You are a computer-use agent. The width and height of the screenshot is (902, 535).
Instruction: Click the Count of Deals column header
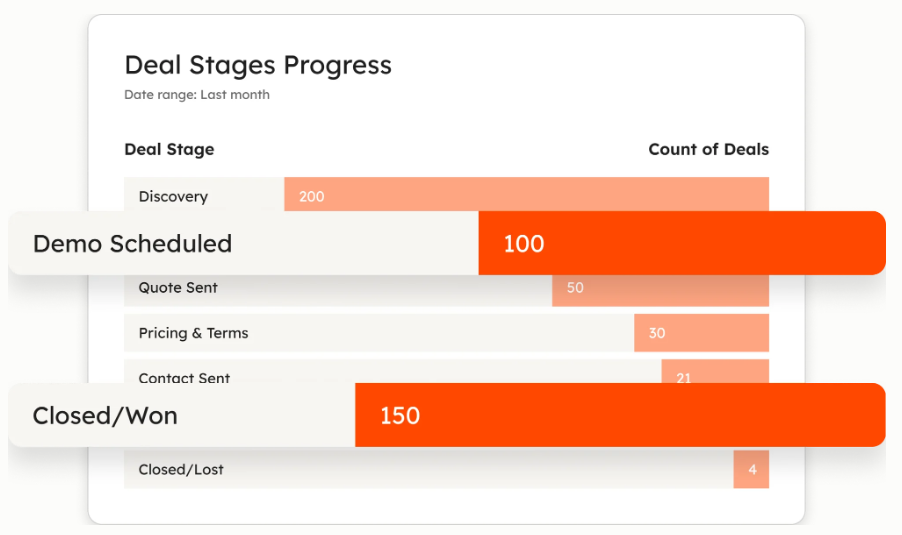(708, 150)
